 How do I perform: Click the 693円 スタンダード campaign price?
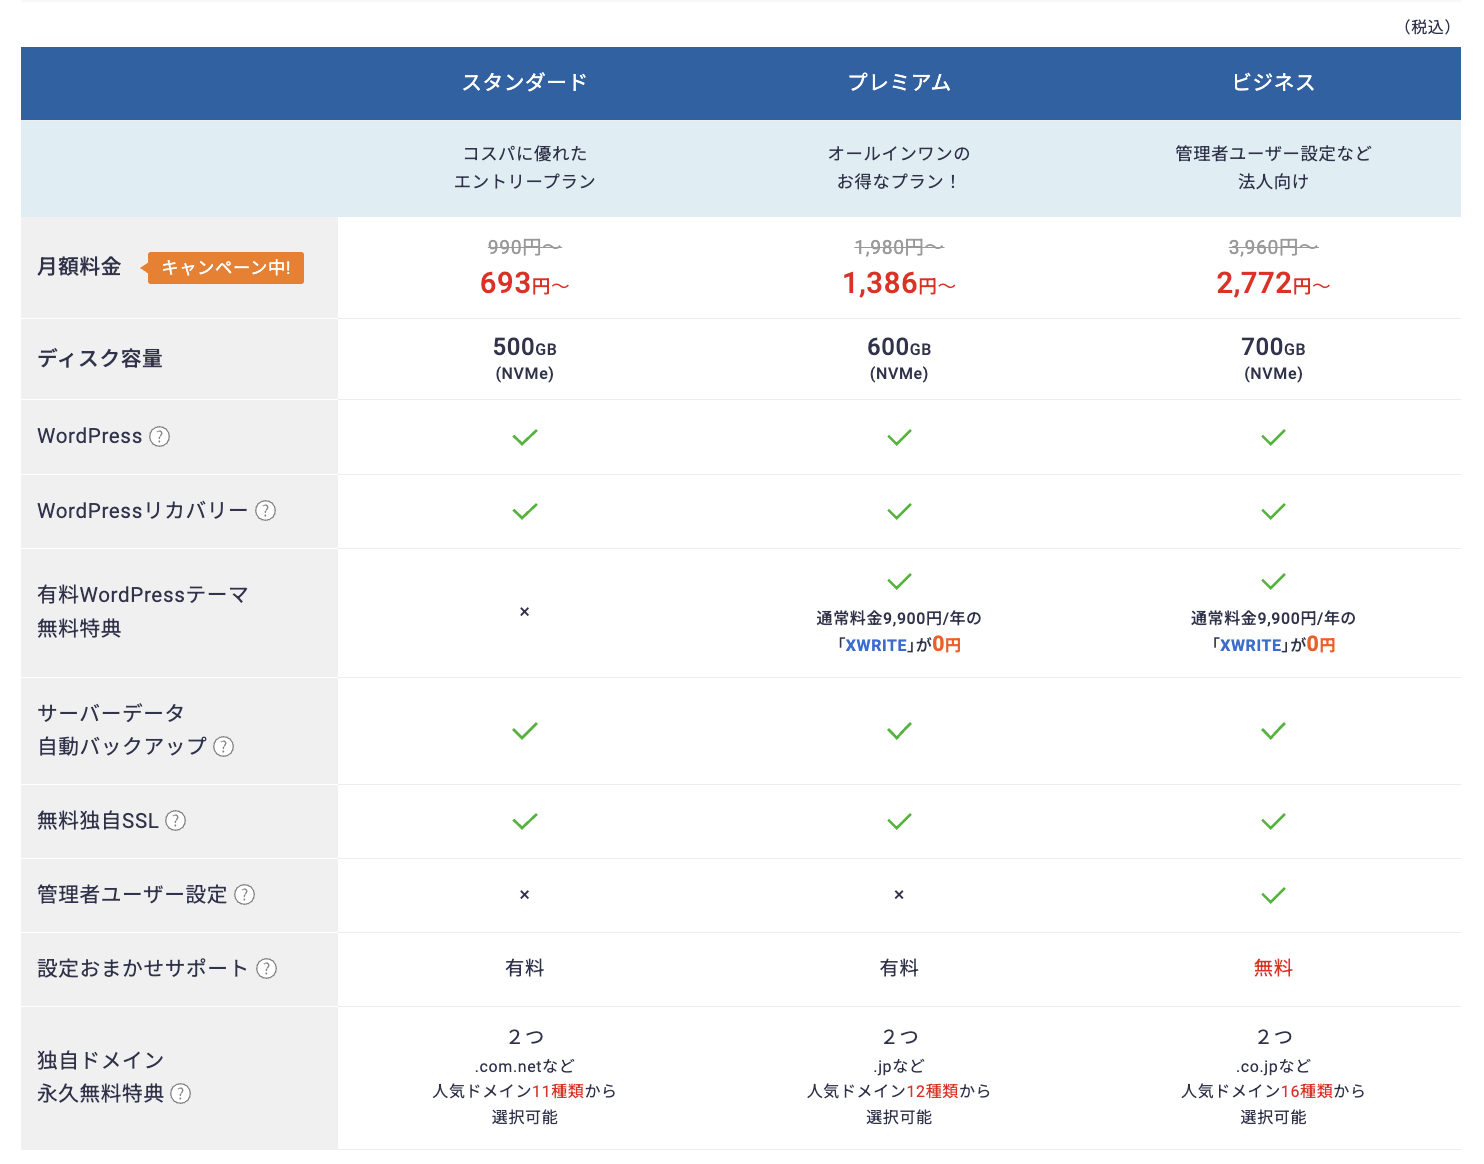[x=524, y=284]
